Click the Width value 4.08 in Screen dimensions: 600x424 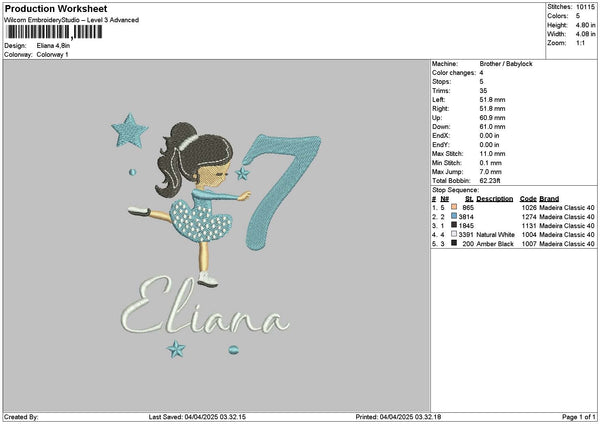click(585, 34)
